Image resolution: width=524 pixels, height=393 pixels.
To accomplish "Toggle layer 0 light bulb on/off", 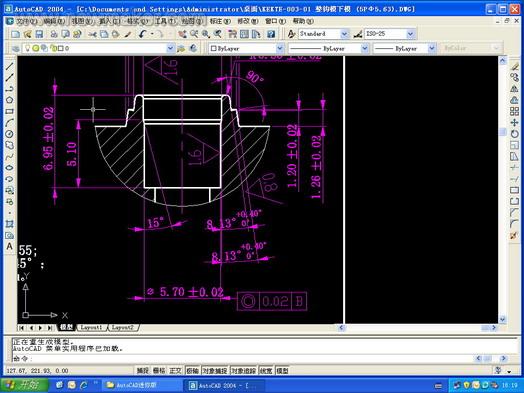I will (28, 48).
